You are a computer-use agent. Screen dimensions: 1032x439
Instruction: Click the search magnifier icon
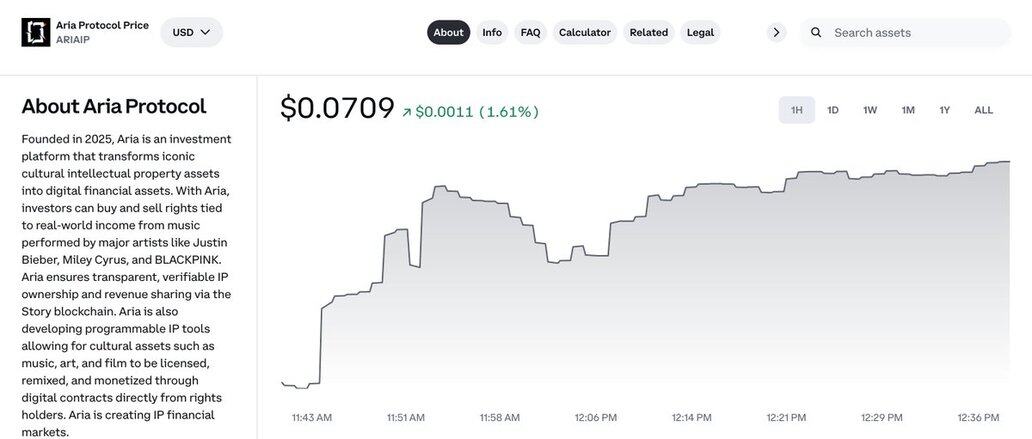(816, 32)
